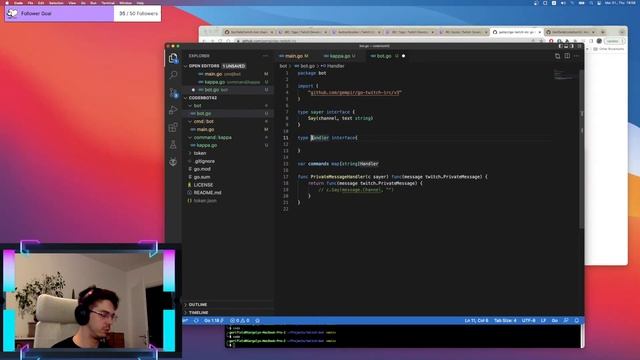Click the Go language mode status item

(x=555, y=321)
